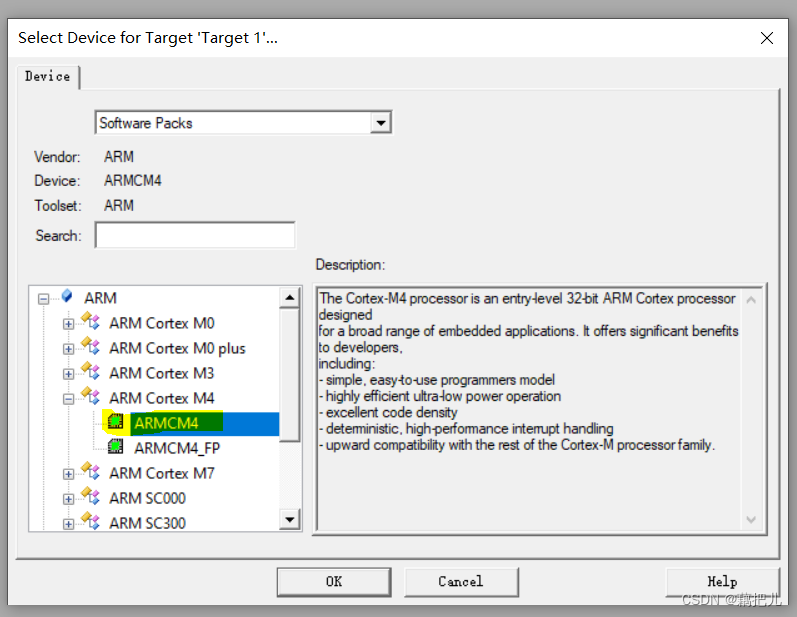Select the ARM SC000 row
Screen dimensions: 797x617
[147, 498]
